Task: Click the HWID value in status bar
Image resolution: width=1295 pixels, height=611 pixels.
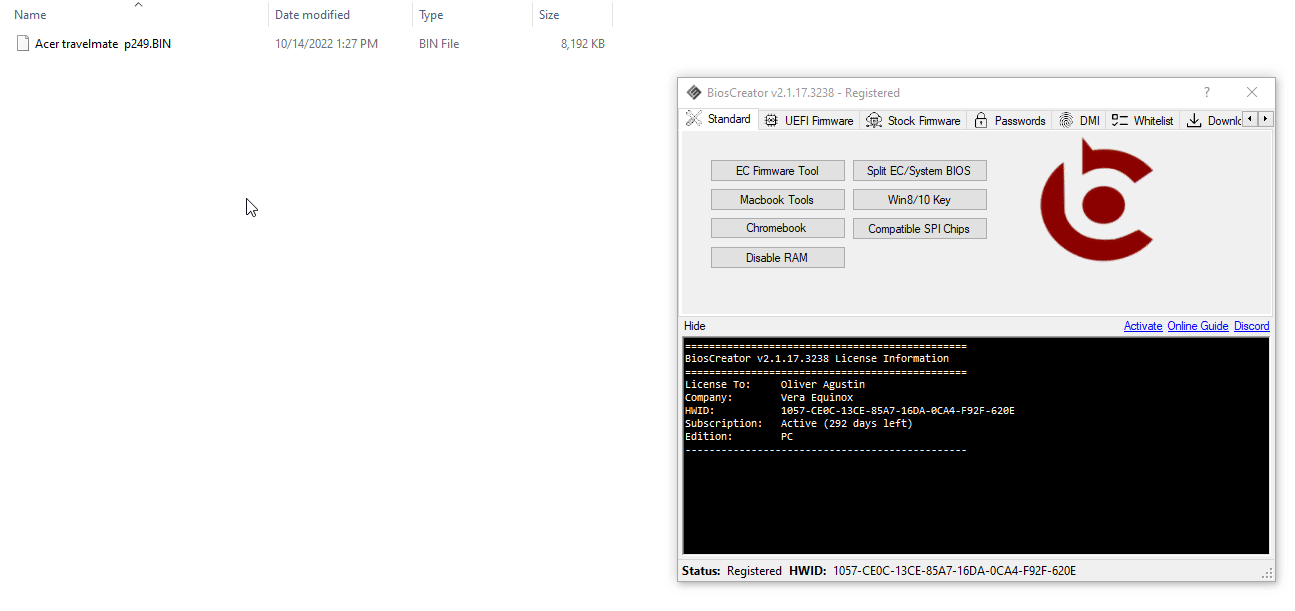Action: 954,571
